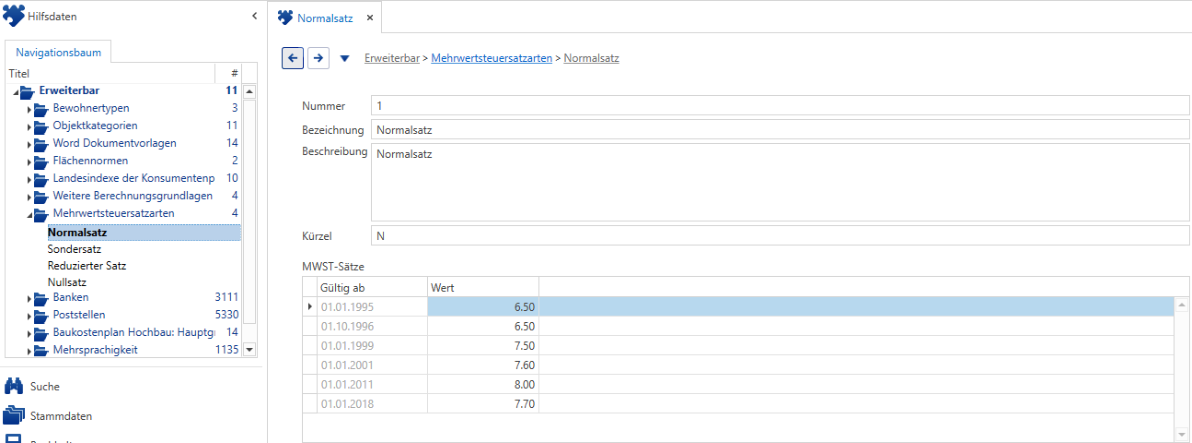Viewport: 1192px width, 443px height.
Task: Select the 01.01.1995 date cell
Action: click(x=372, y=306)
